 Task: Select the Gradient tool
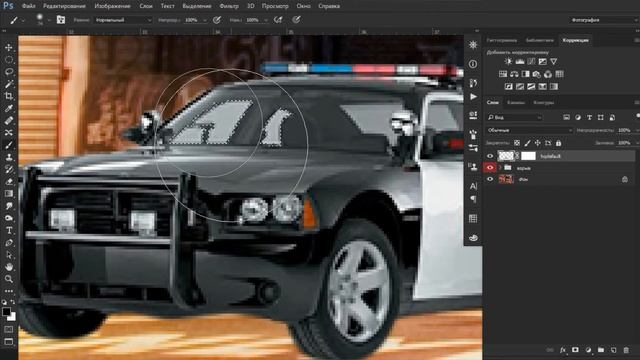9,194
